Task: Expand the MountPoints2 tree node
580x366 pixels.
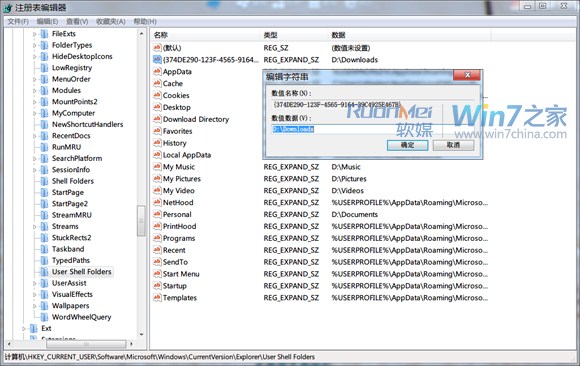Action: tap(34, 102)
